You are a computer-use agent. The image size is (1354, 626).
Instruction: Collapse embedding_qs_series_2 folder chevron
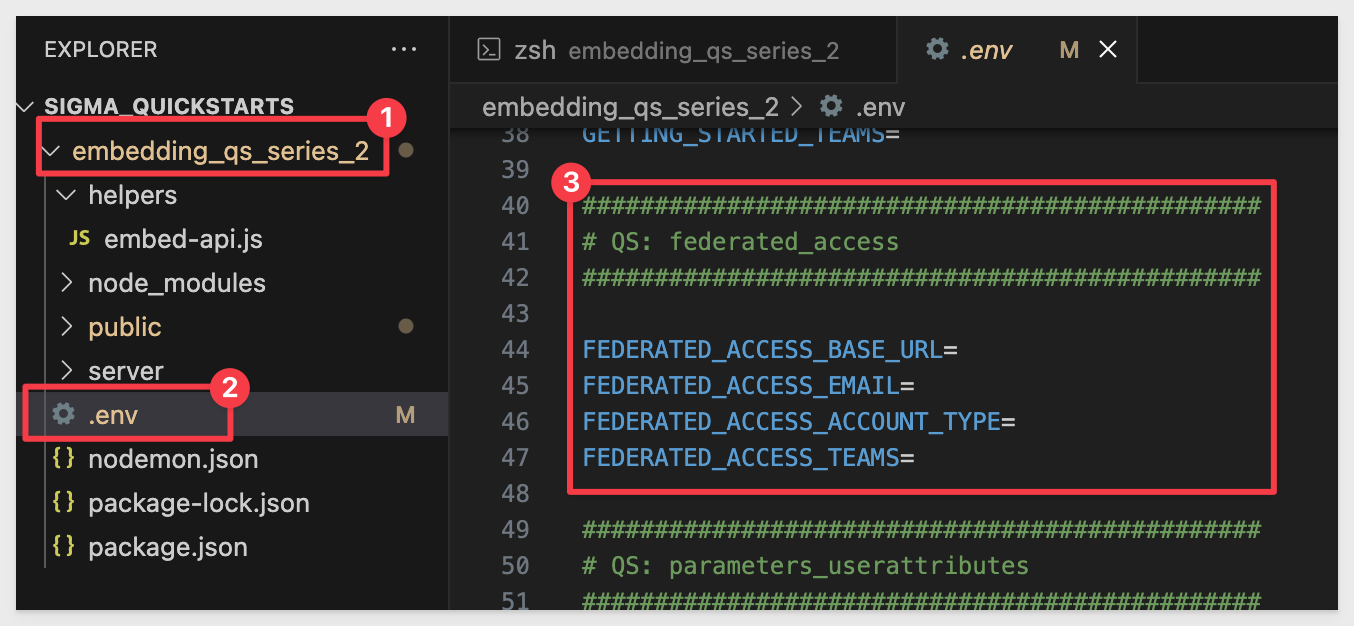pos(51,152)
